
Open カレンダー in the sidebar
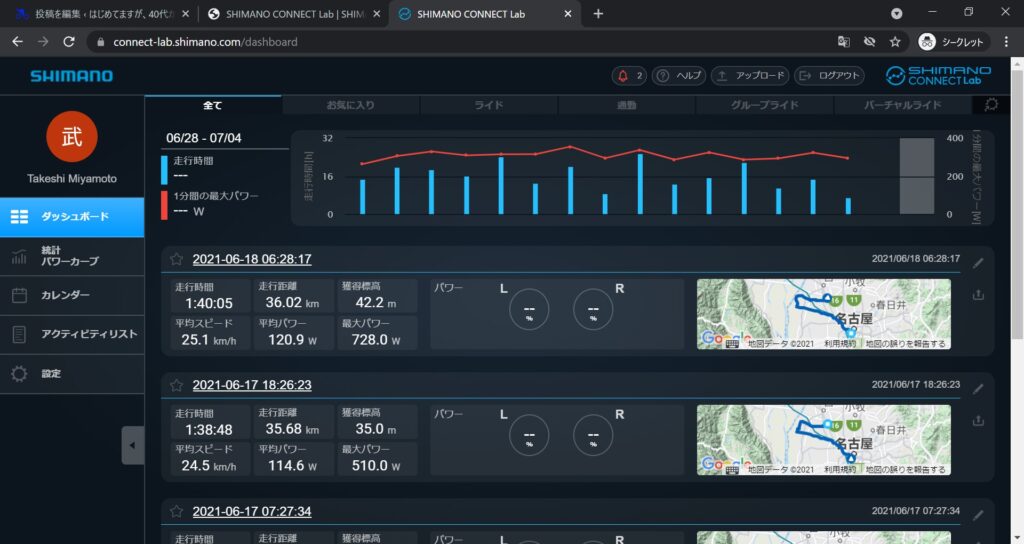click(x=65, y=295)
